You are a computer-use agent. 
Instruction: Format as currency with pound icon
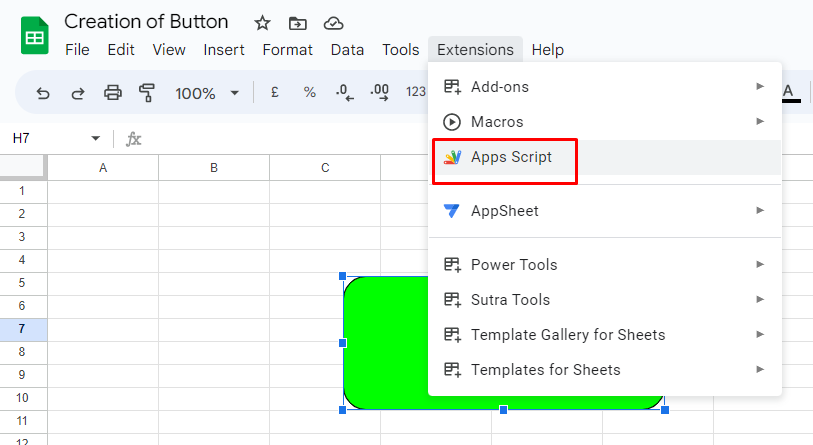[275, 93]
